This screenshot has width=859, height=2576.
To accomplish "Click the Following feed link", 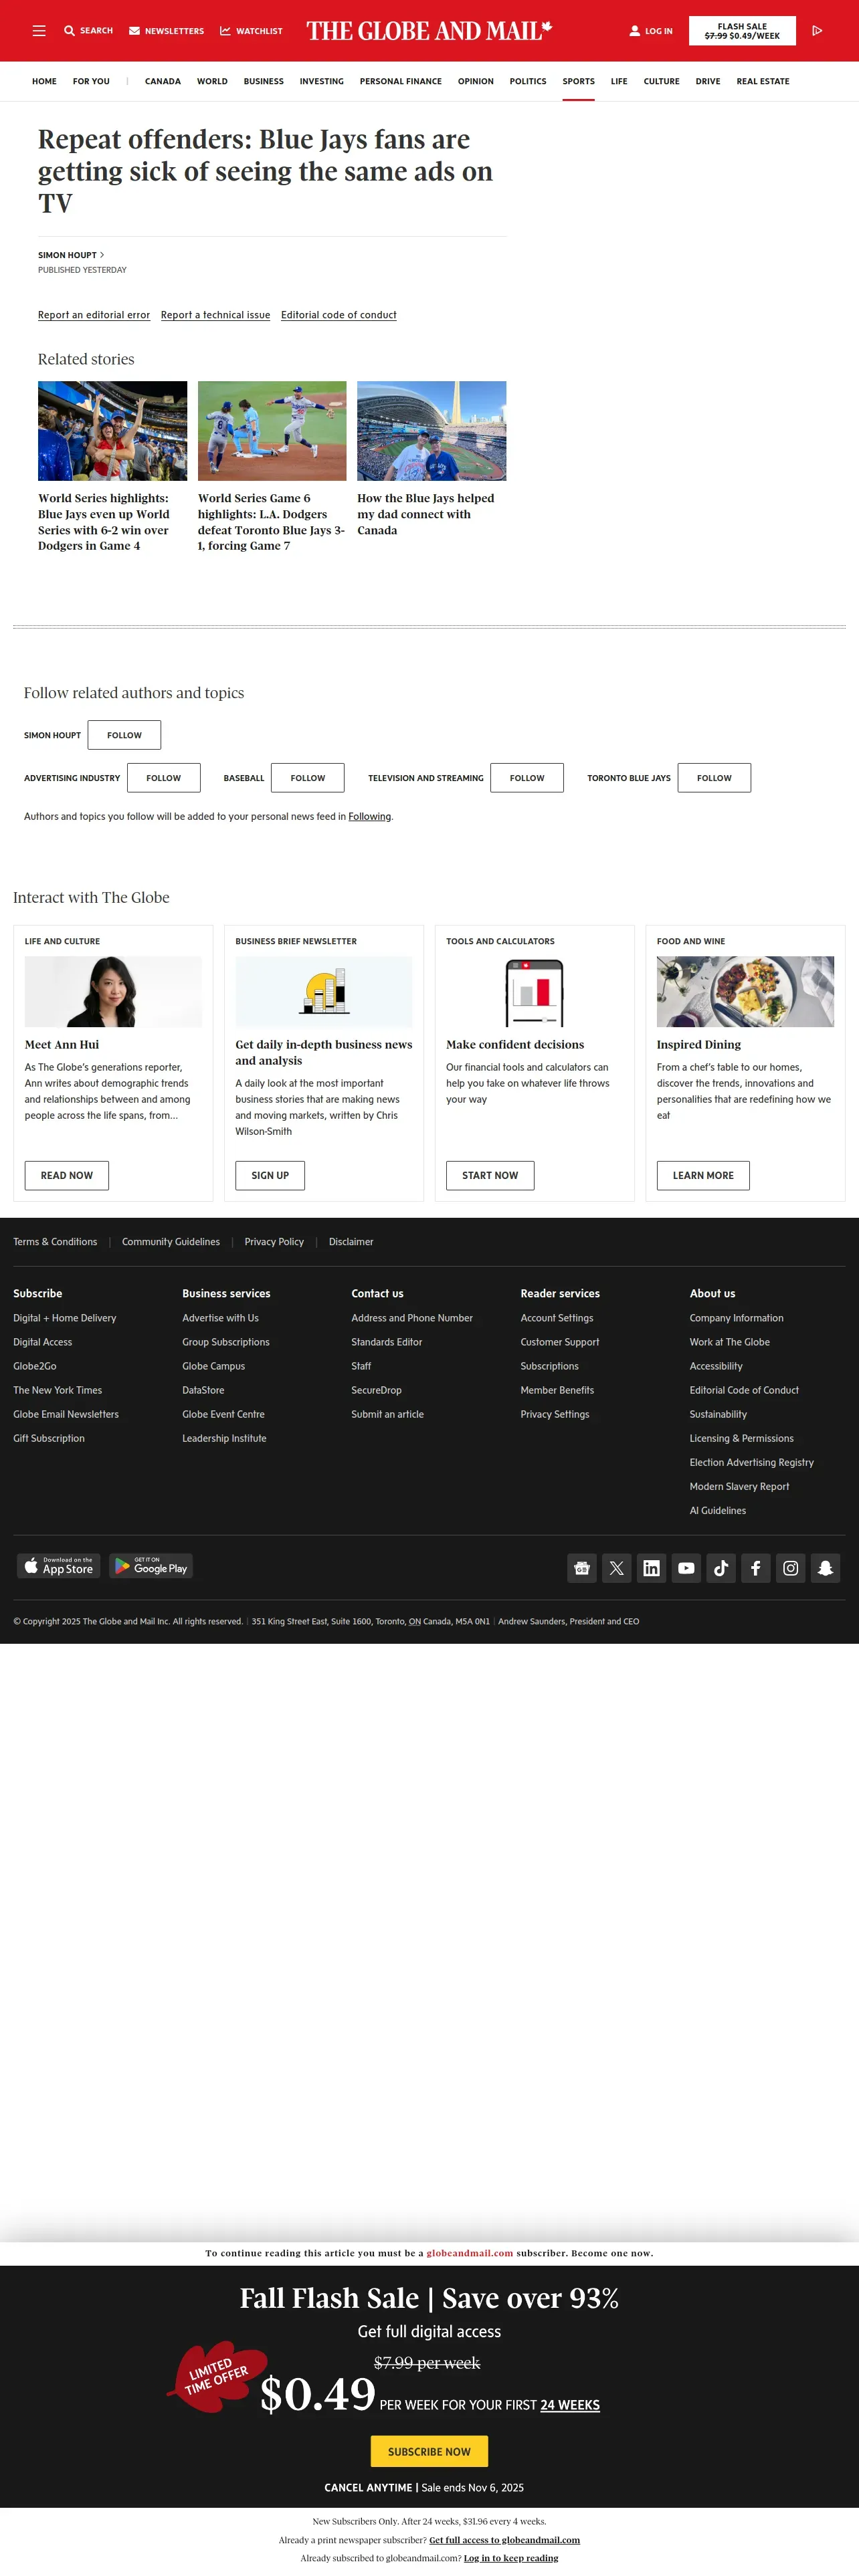I will click(370, 817).
